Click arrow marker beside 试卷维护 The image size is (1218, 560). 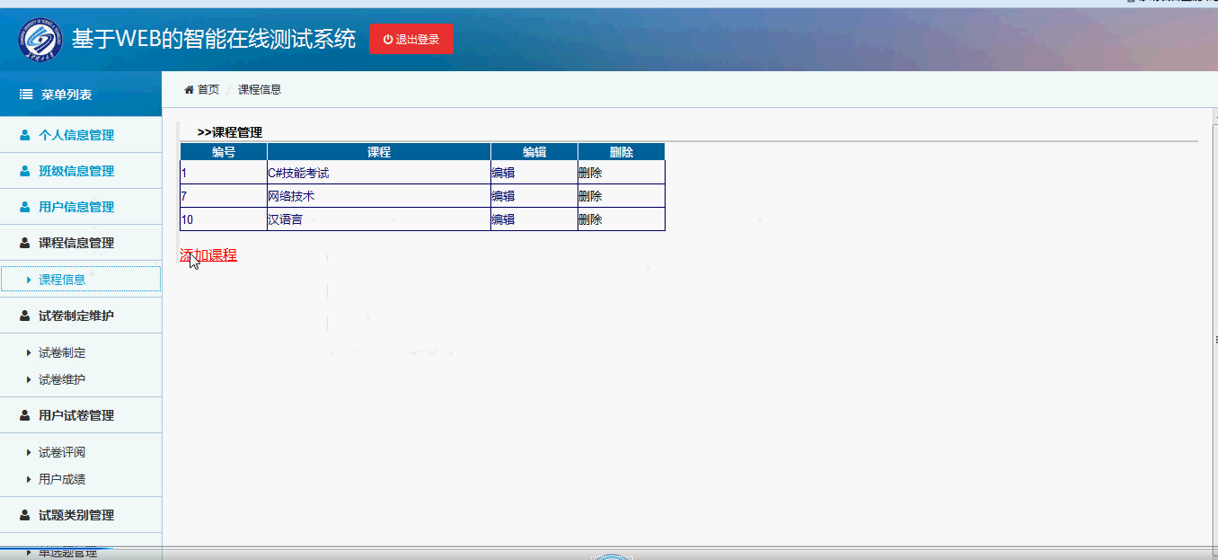click(29, 380)
